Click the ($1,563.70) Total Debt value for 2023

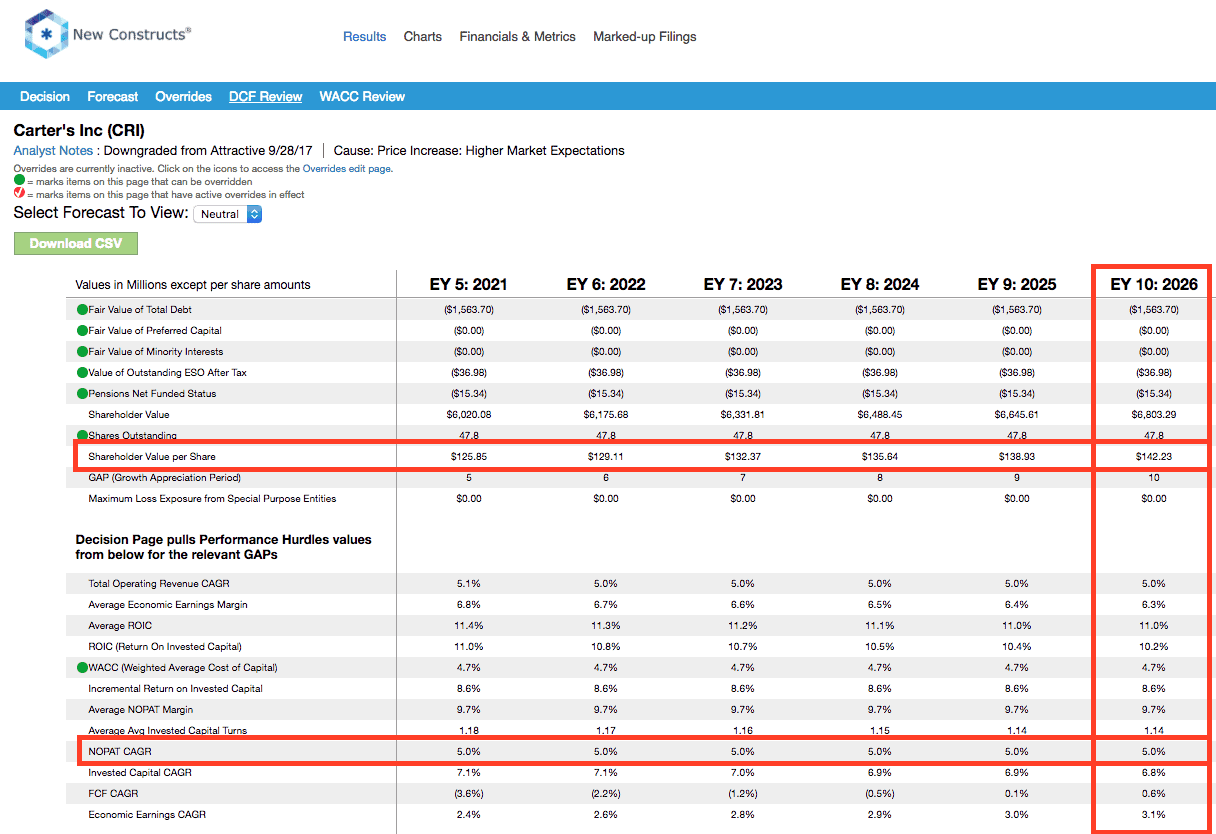click(742, 310)
